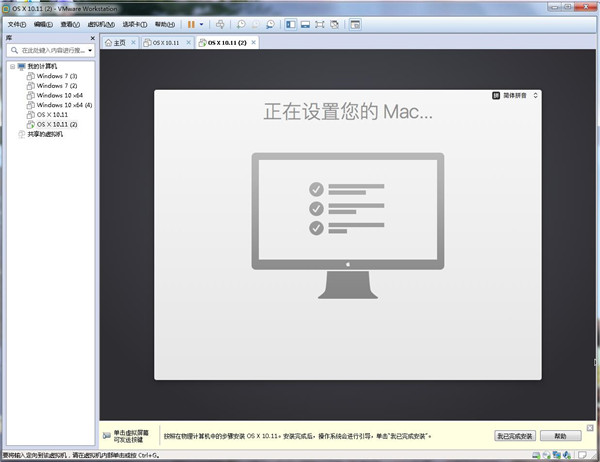Click the input method stepper arrows

coord(535,95)
